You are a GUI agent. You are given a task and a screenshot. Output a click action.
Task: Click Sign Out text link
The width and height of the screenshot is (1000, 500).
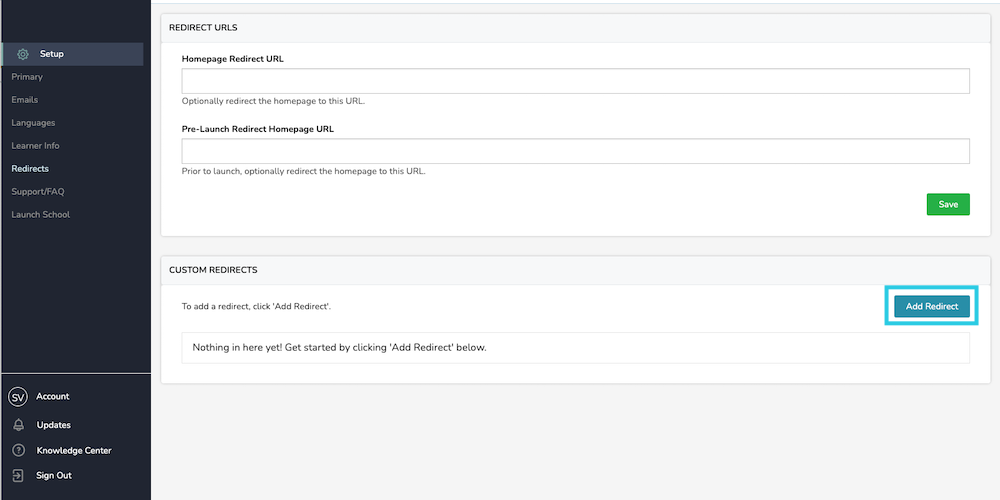click(54, 476)
